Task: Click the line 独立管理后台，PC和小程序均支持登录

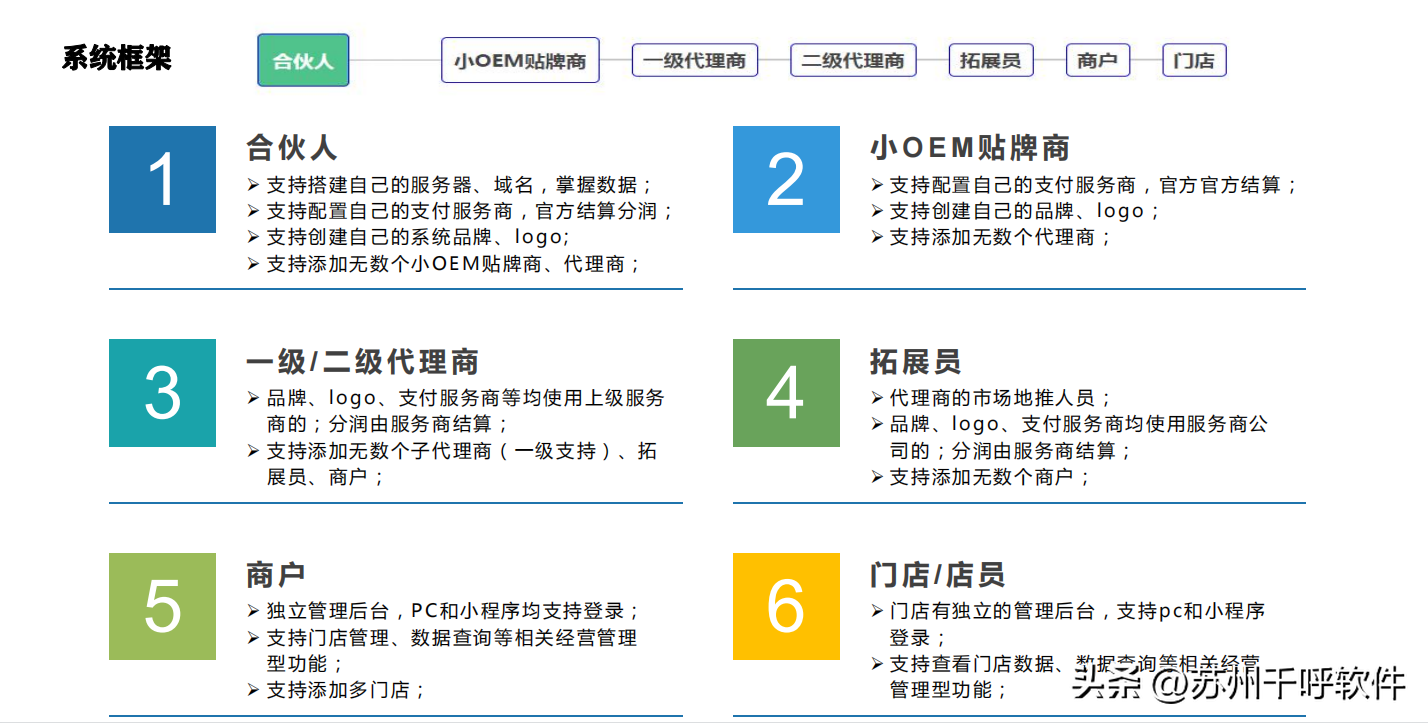Action: pyautogui.click(x=445, y=611)
